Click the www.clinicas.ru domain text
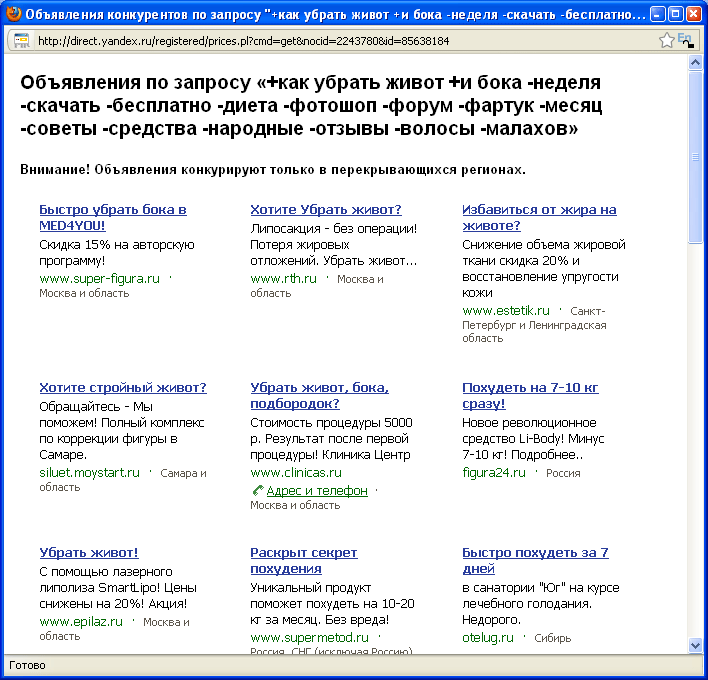This screenshot has height=680, width=708. pos(296,473)
